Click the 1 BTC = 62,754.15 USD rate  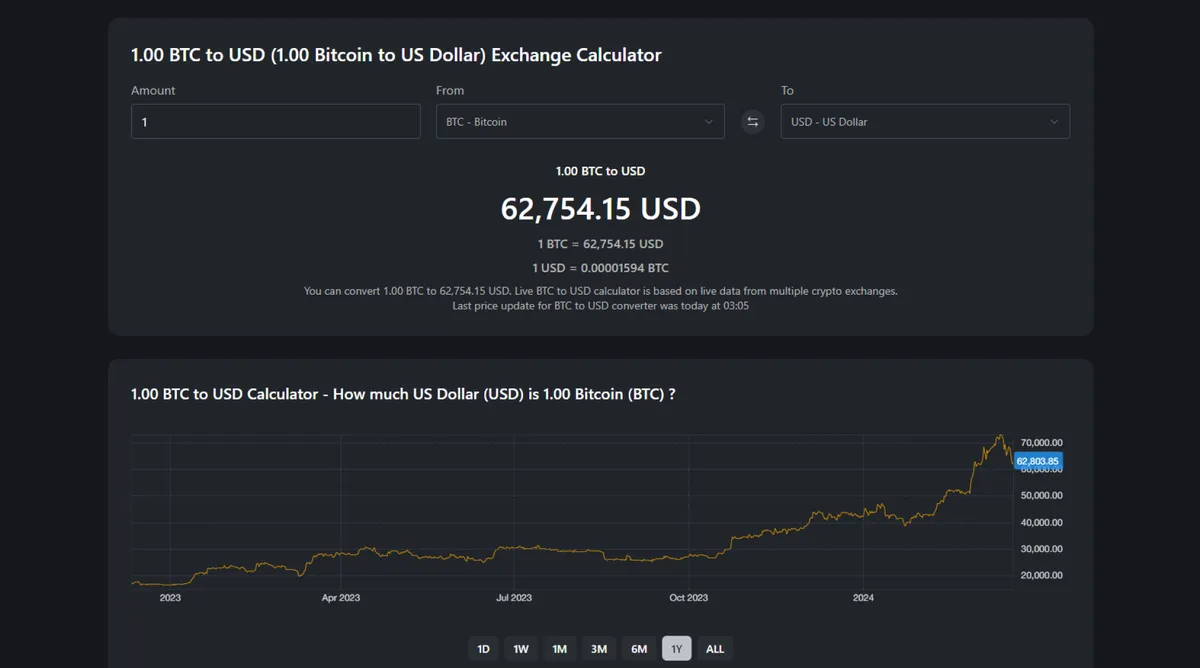coord(600,243)
